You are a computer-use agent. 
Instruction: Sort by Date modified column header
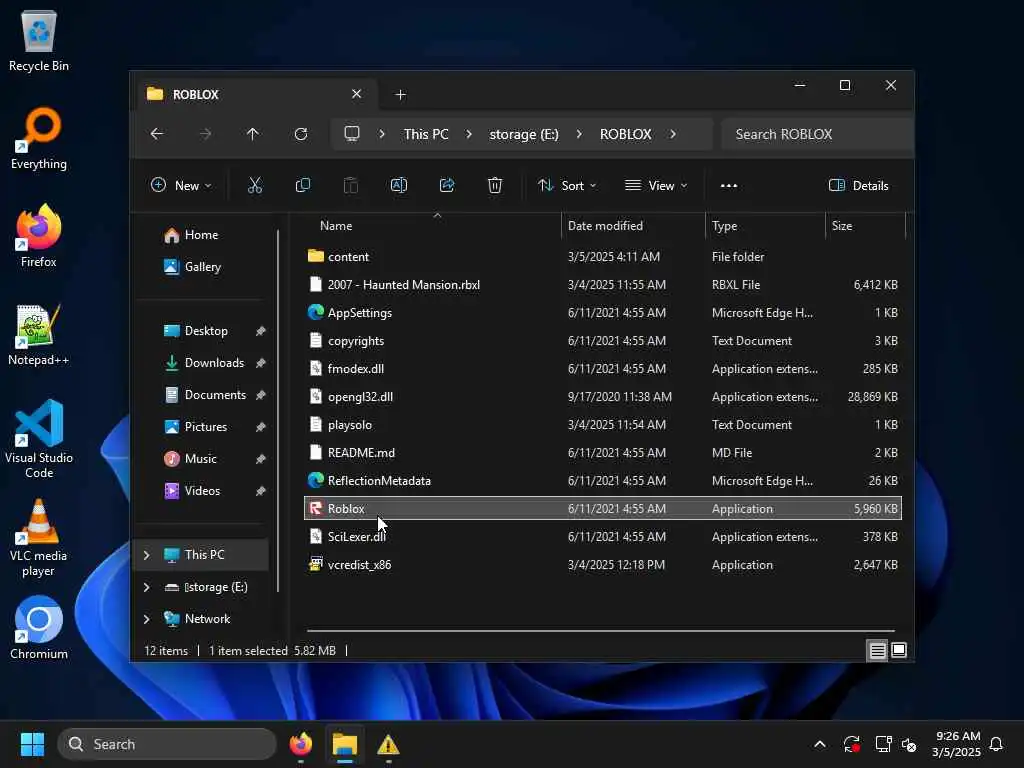632,226
